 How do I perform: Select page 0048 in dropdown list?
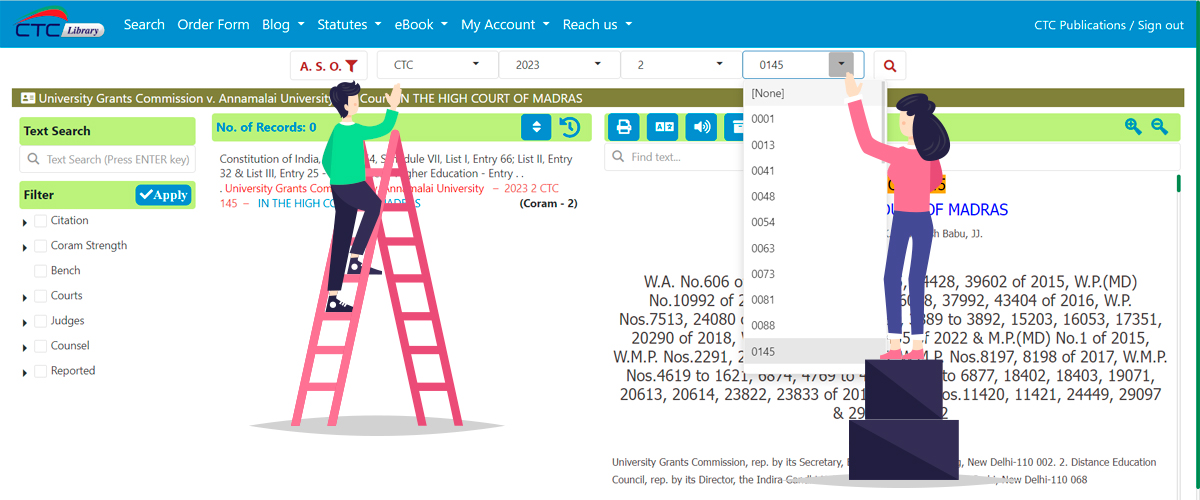tap(814, 196)
